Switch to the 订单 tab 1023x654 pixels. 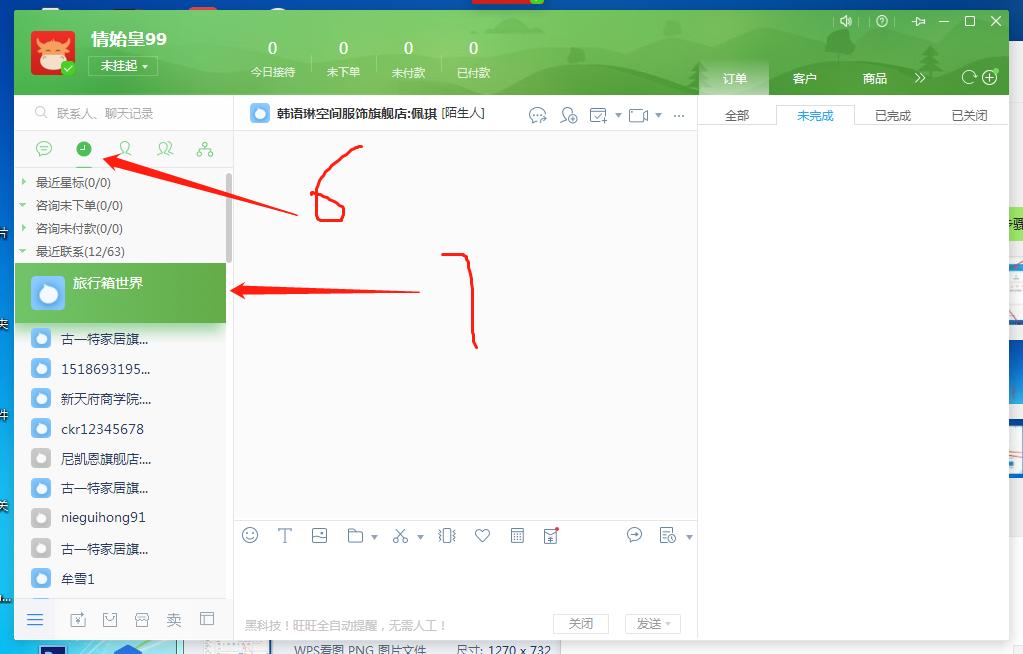click(x=735, y=79)
